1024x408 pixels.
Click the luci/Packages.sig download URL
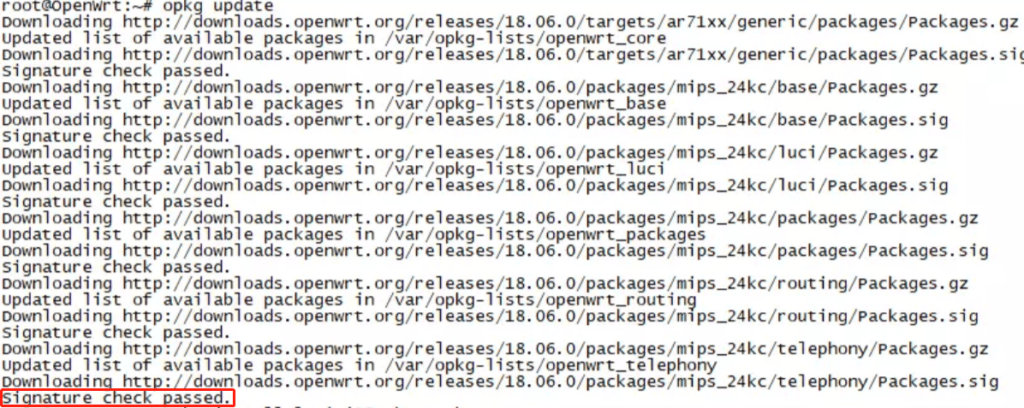(542, 186)
